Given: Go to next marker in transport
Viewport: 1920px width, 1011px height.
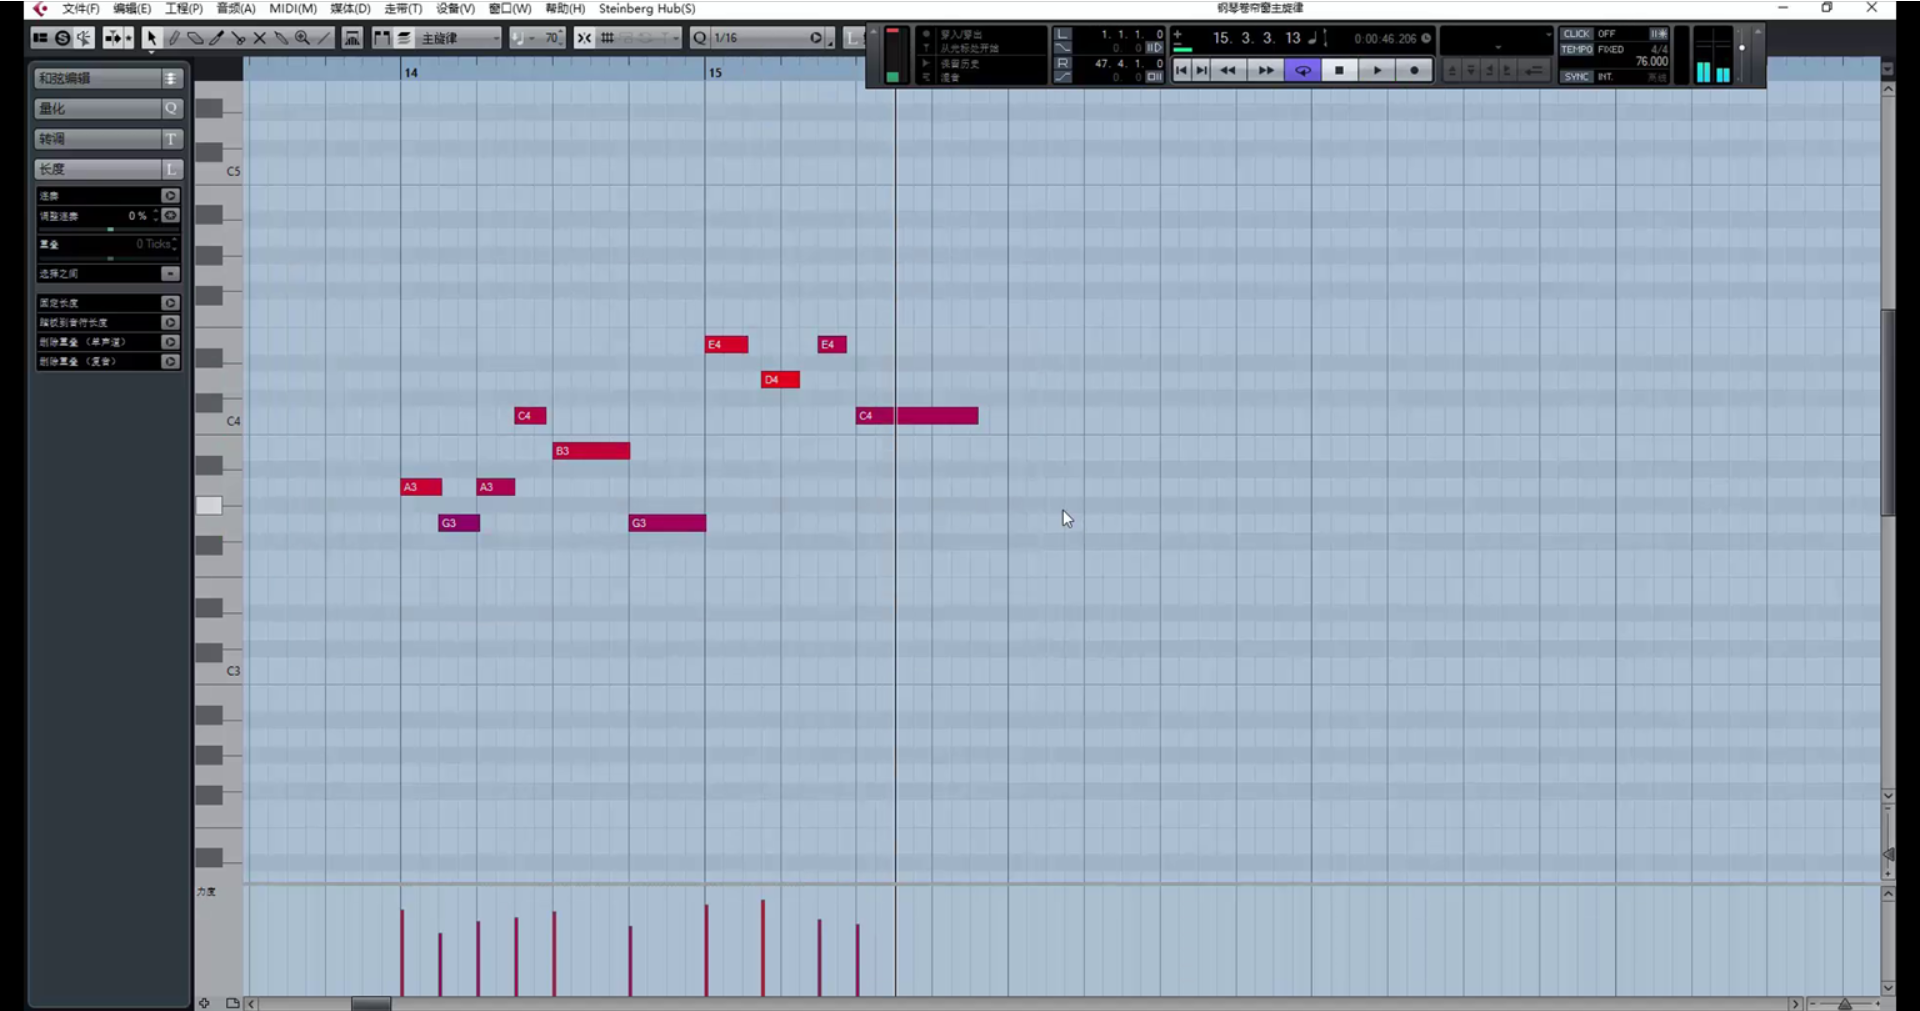Looking at the screenshot, I should coord(1202,70).
